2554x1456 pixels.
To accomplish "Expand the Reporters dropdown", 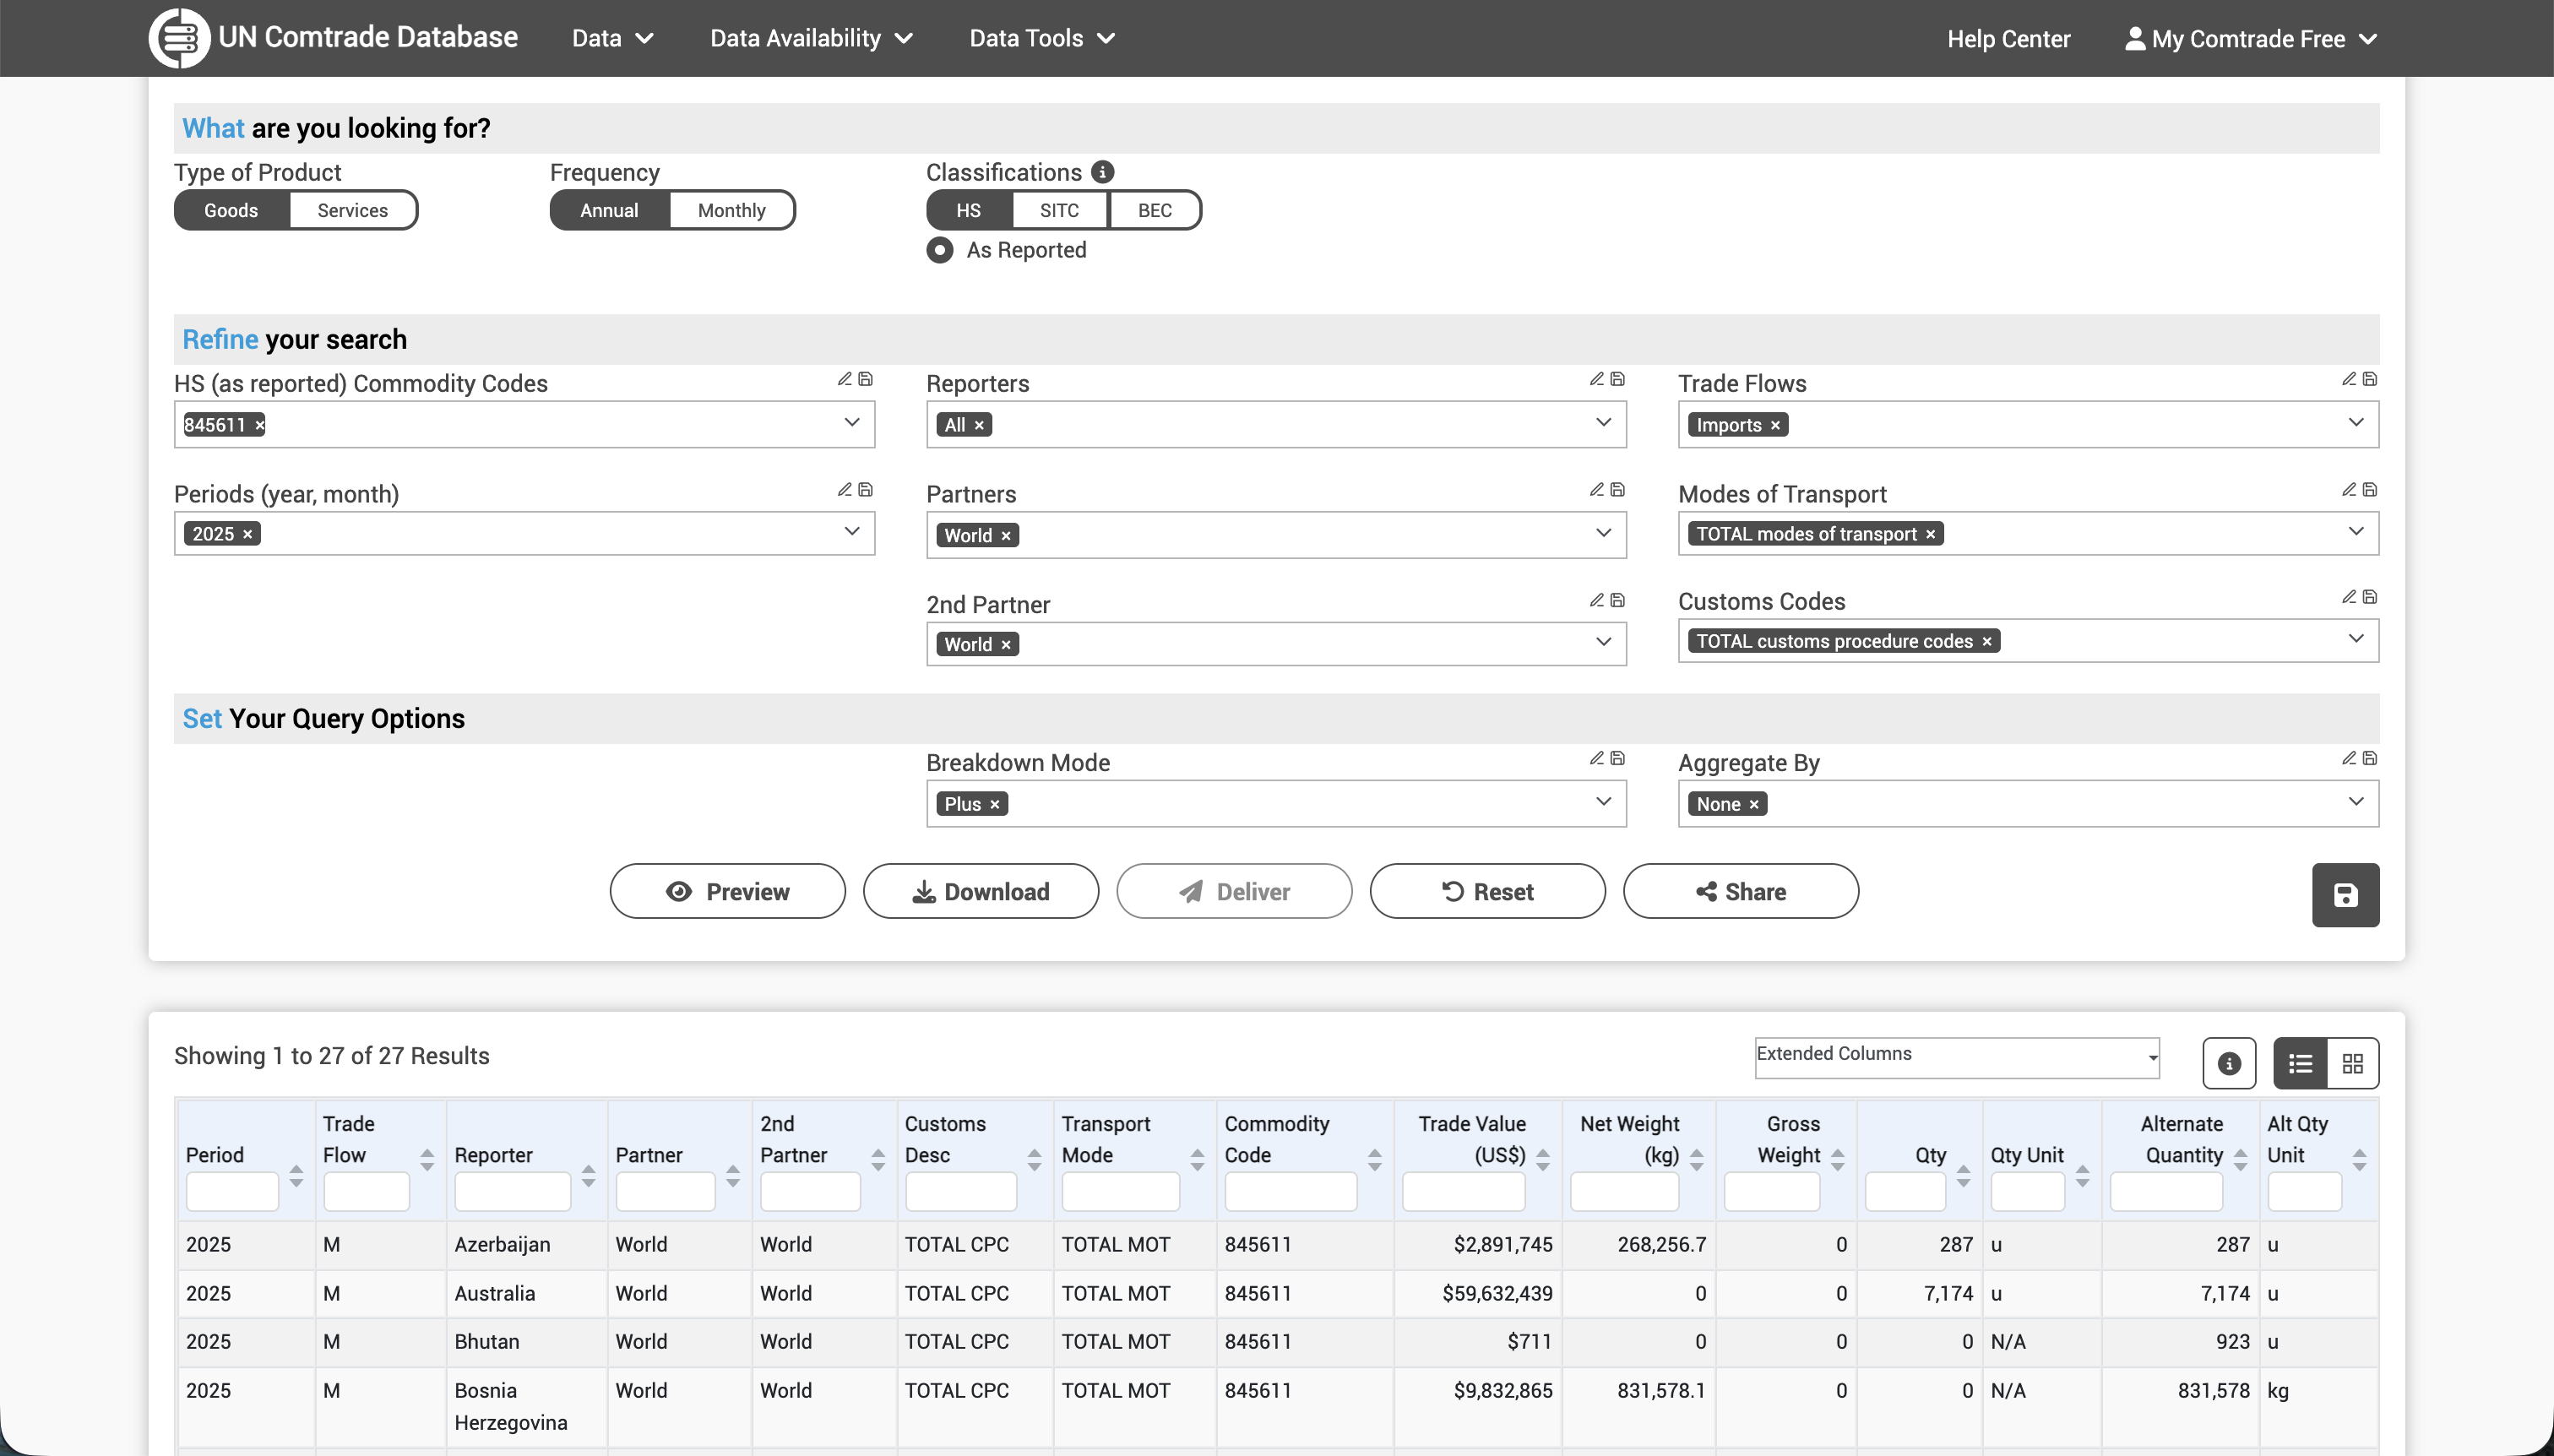I will pyautogui.click(x=1603, y=423).
